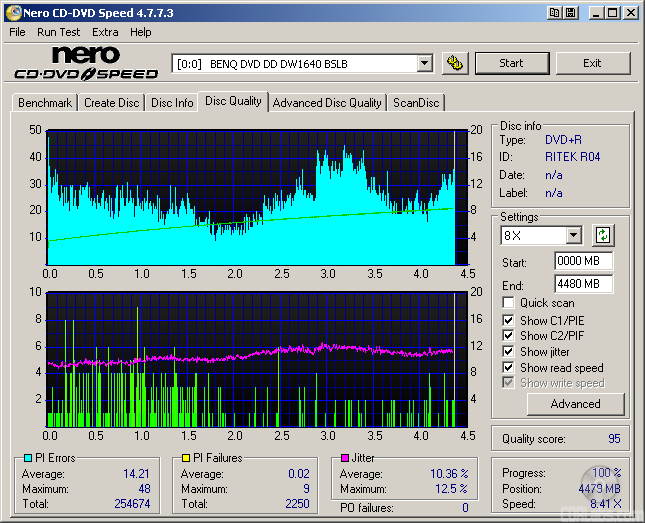Disable the Show read speed checkbox
The width and height of the screenshot is (645, 523).
[x=509, y=367]
